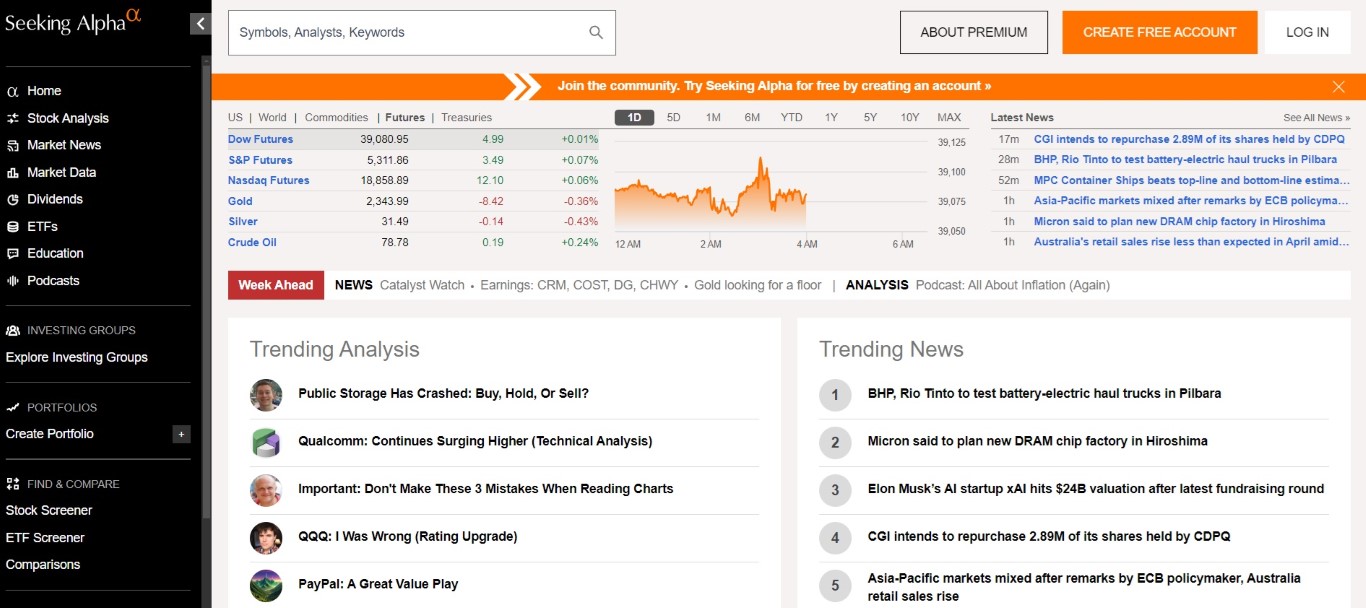Open the Crude Oil quote link

click(x=252, y=242)
